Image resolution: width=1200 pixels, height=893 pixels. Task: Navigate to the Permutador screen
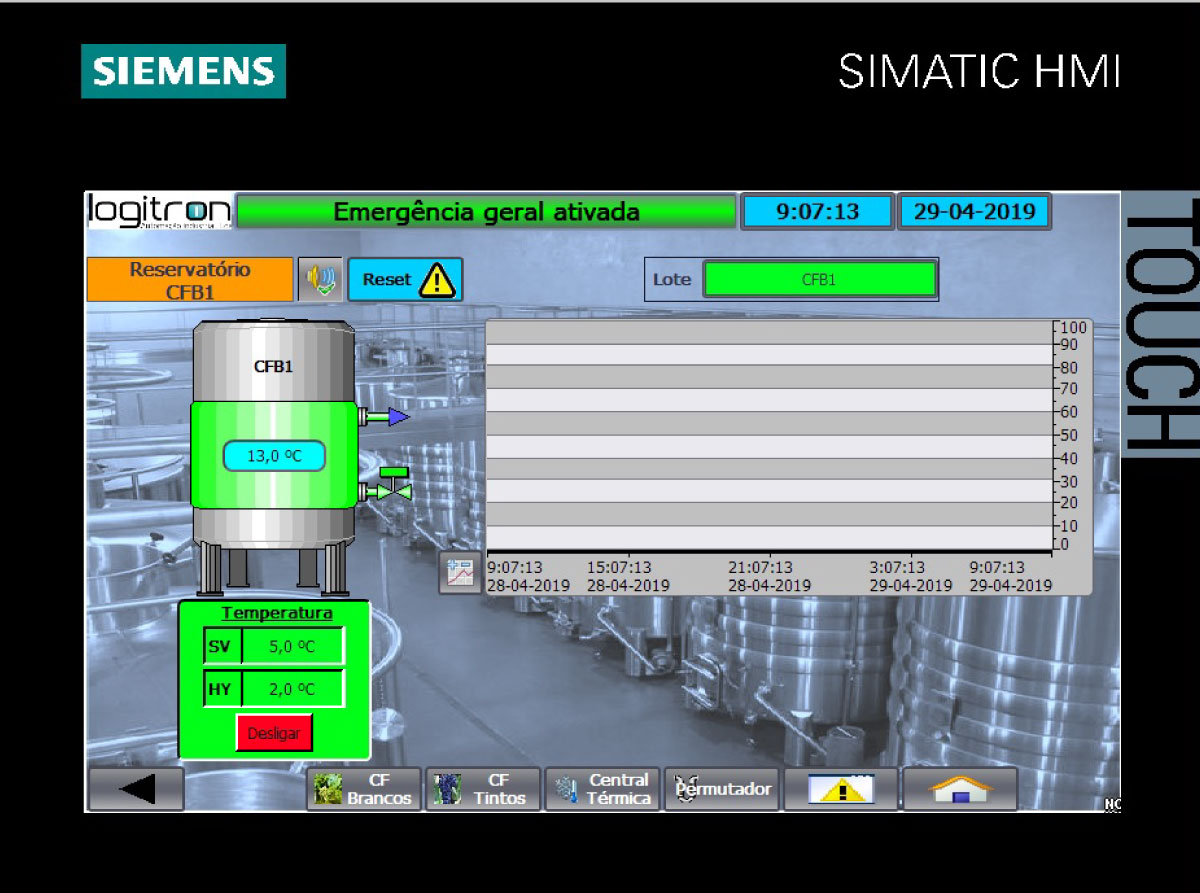(x=722, y=789)
